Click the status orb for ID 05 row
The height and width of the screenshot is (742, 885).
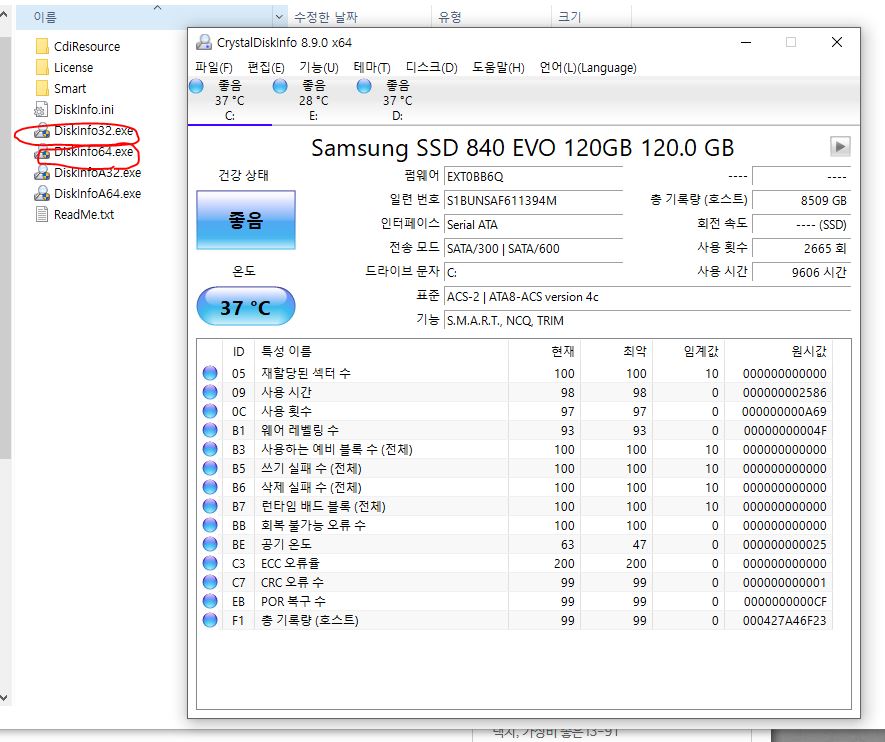(x=210, y=373)
